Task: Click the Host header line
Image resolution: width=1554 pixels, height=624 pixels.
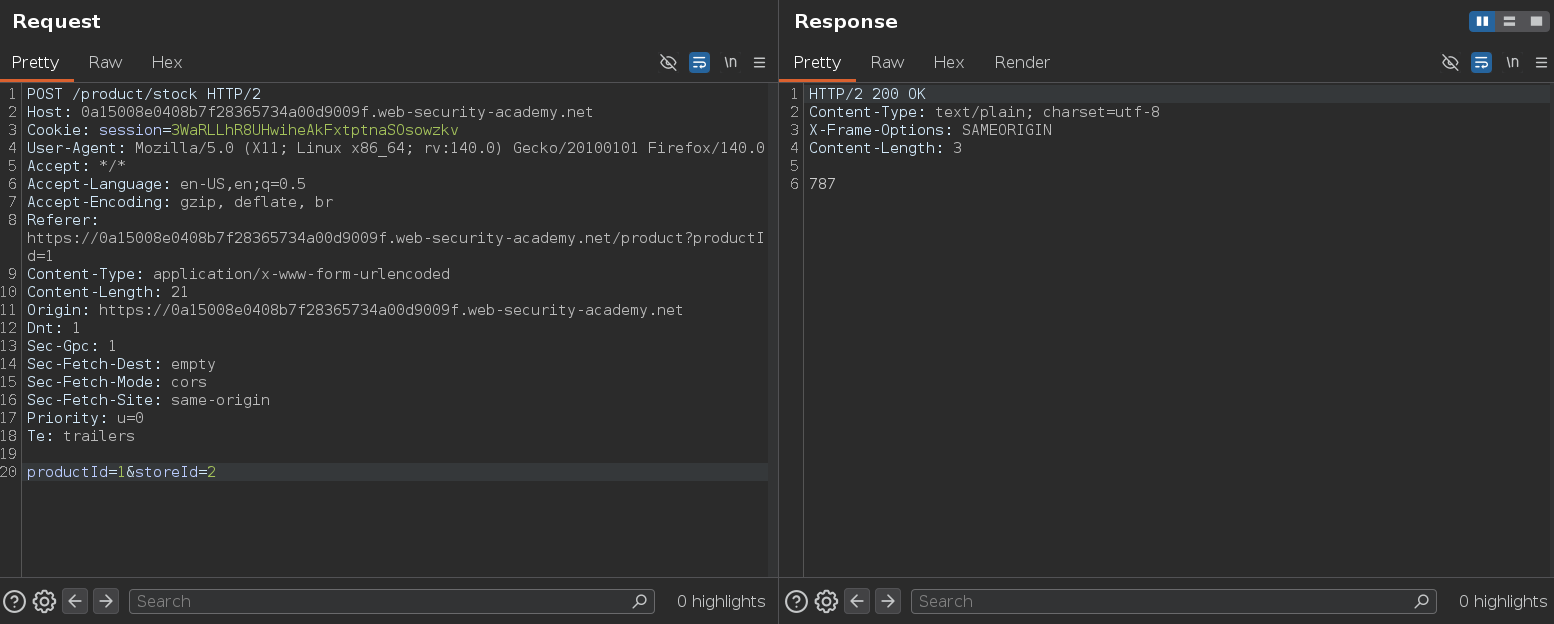Action: coord(310,112)
